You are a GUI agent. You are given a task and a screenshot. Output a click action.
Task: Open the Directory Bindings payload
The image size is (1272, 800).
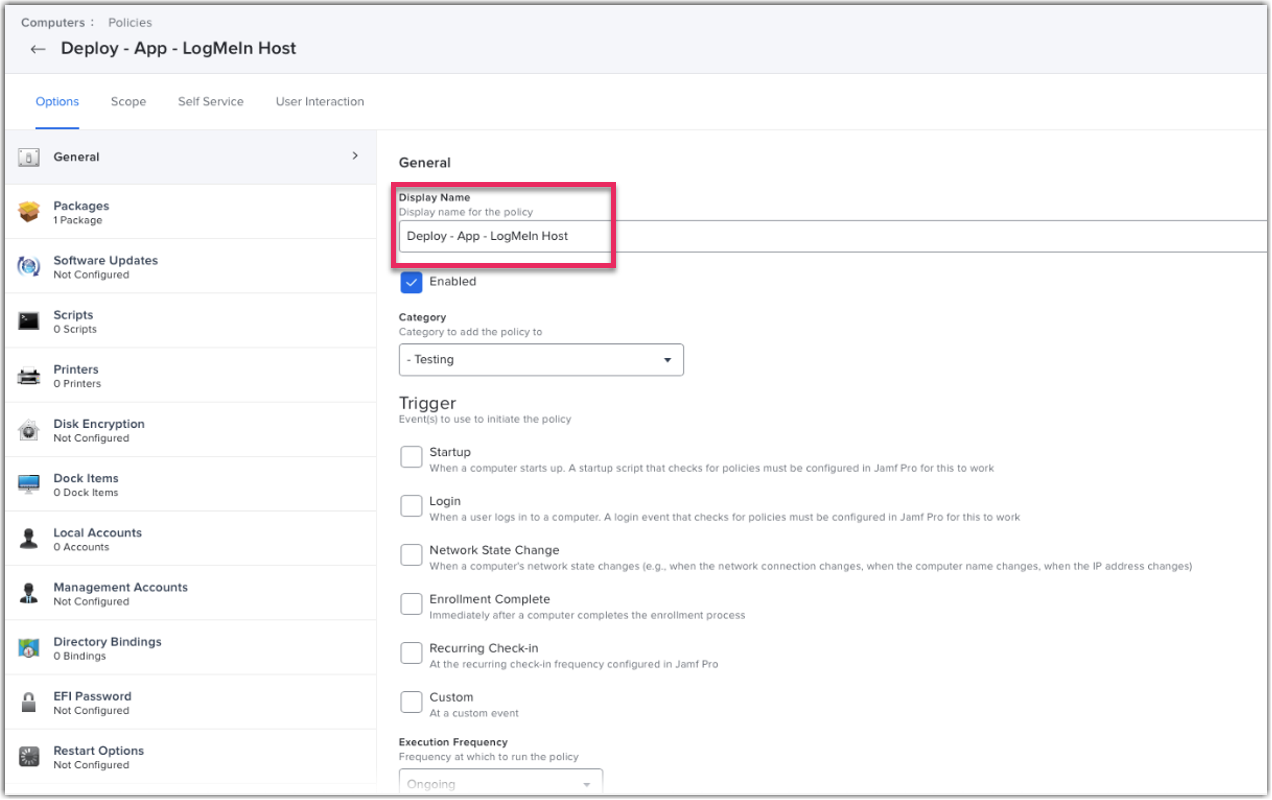pos(29,647)
